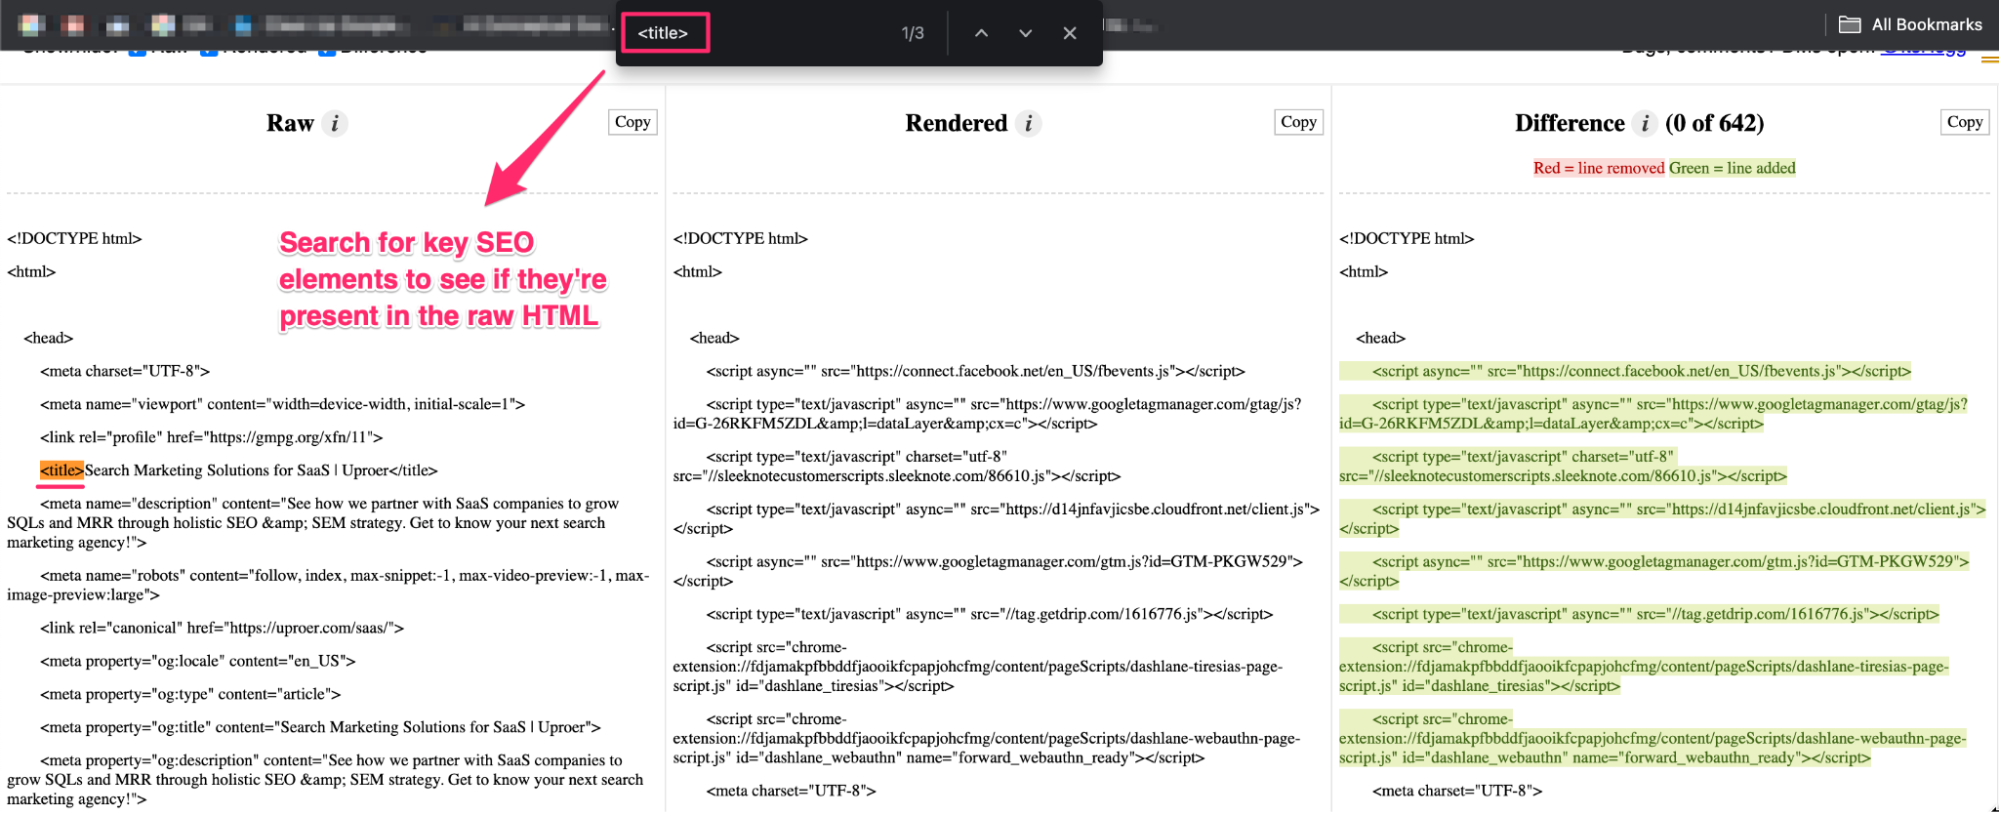1999x813 pixels.
Task: Copy the Raw HTML column
Action: 632,122
